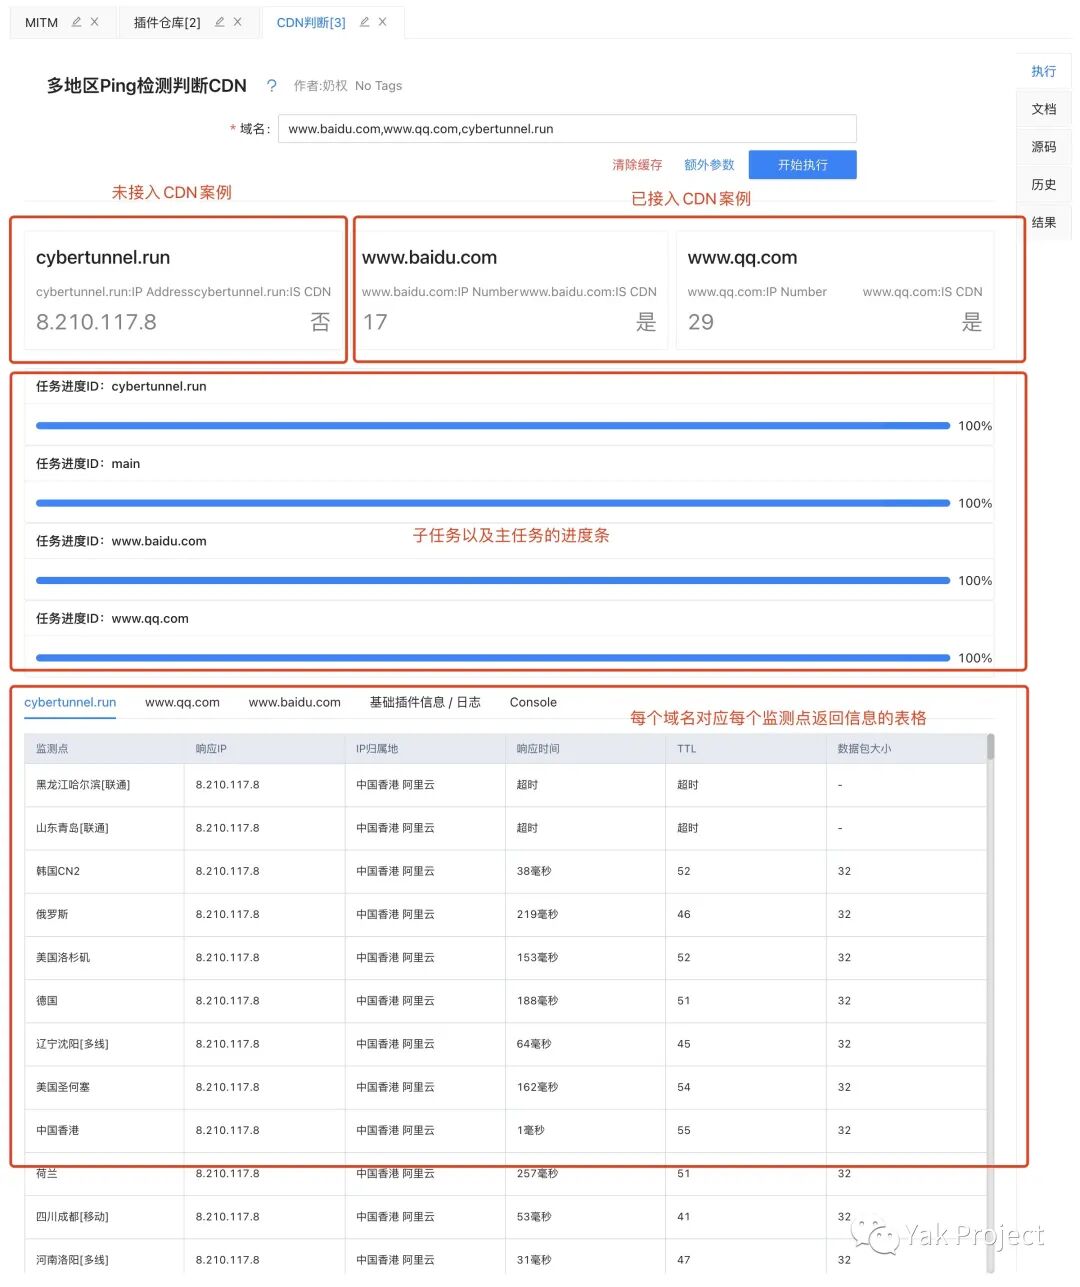The width and height of the screenshot is (1080, 1287).
Task: Open the 执行 side tab
Action: point(1044,71)
